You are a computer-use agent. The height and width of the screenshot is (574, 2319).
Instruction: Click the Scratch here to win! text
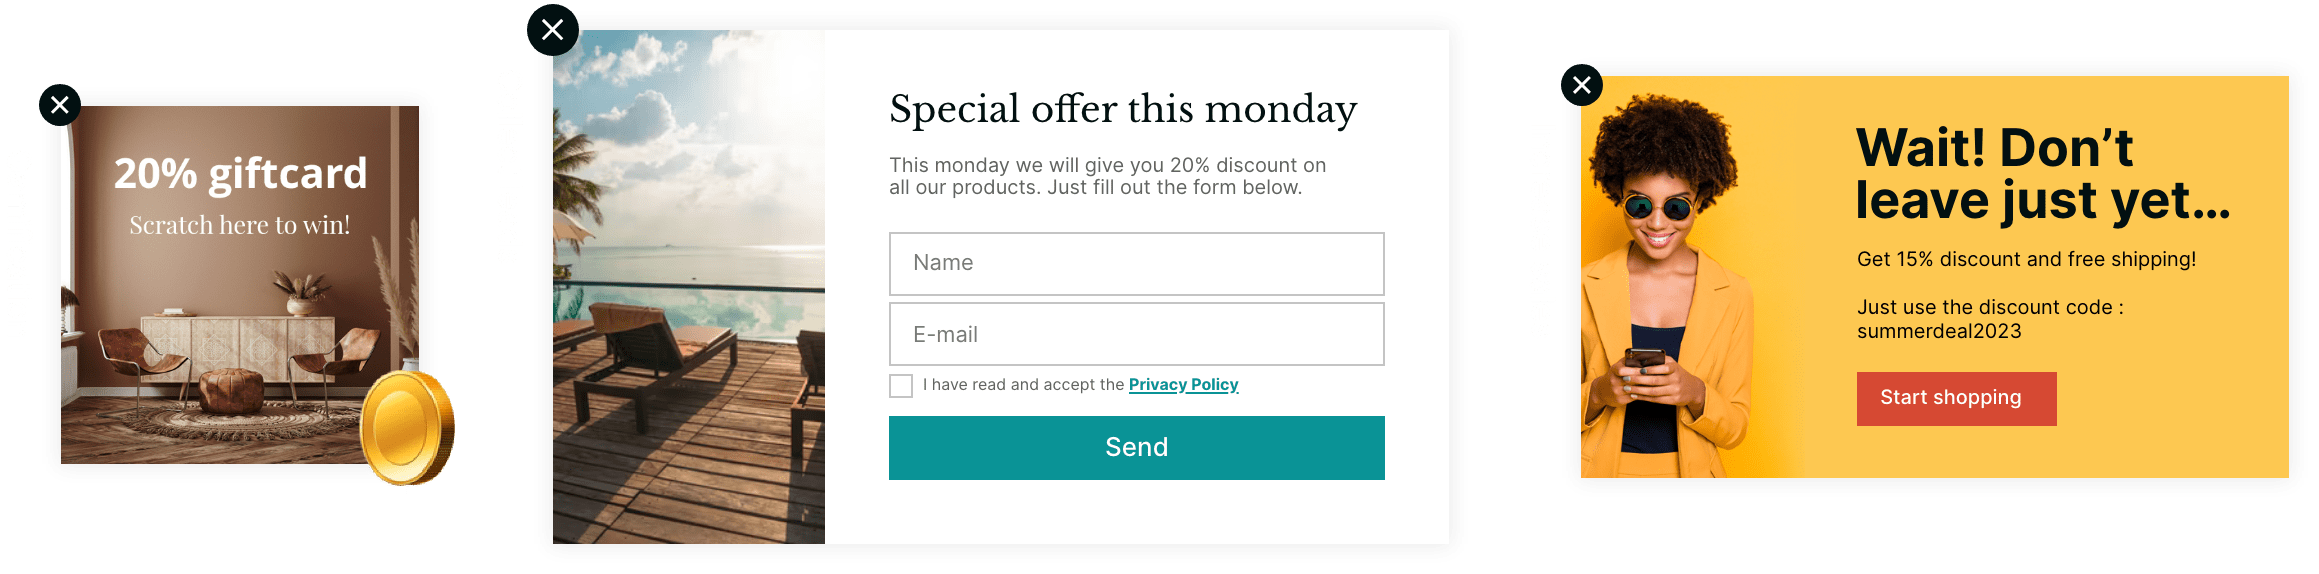click(x=240, y=225)
